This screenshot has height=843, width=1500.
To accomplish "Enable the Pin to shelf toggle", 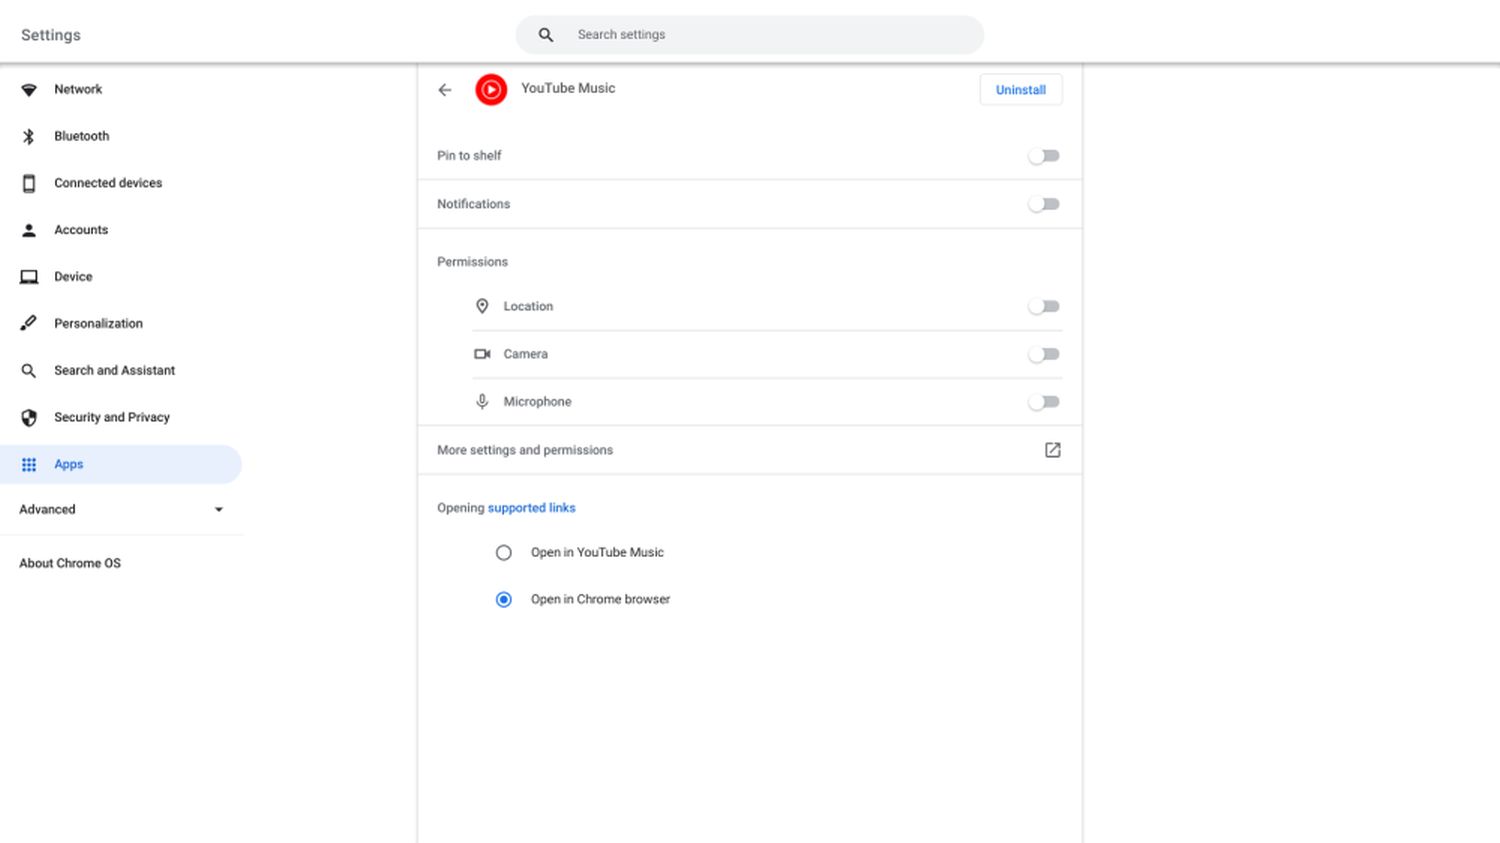I will (1043, 156).
